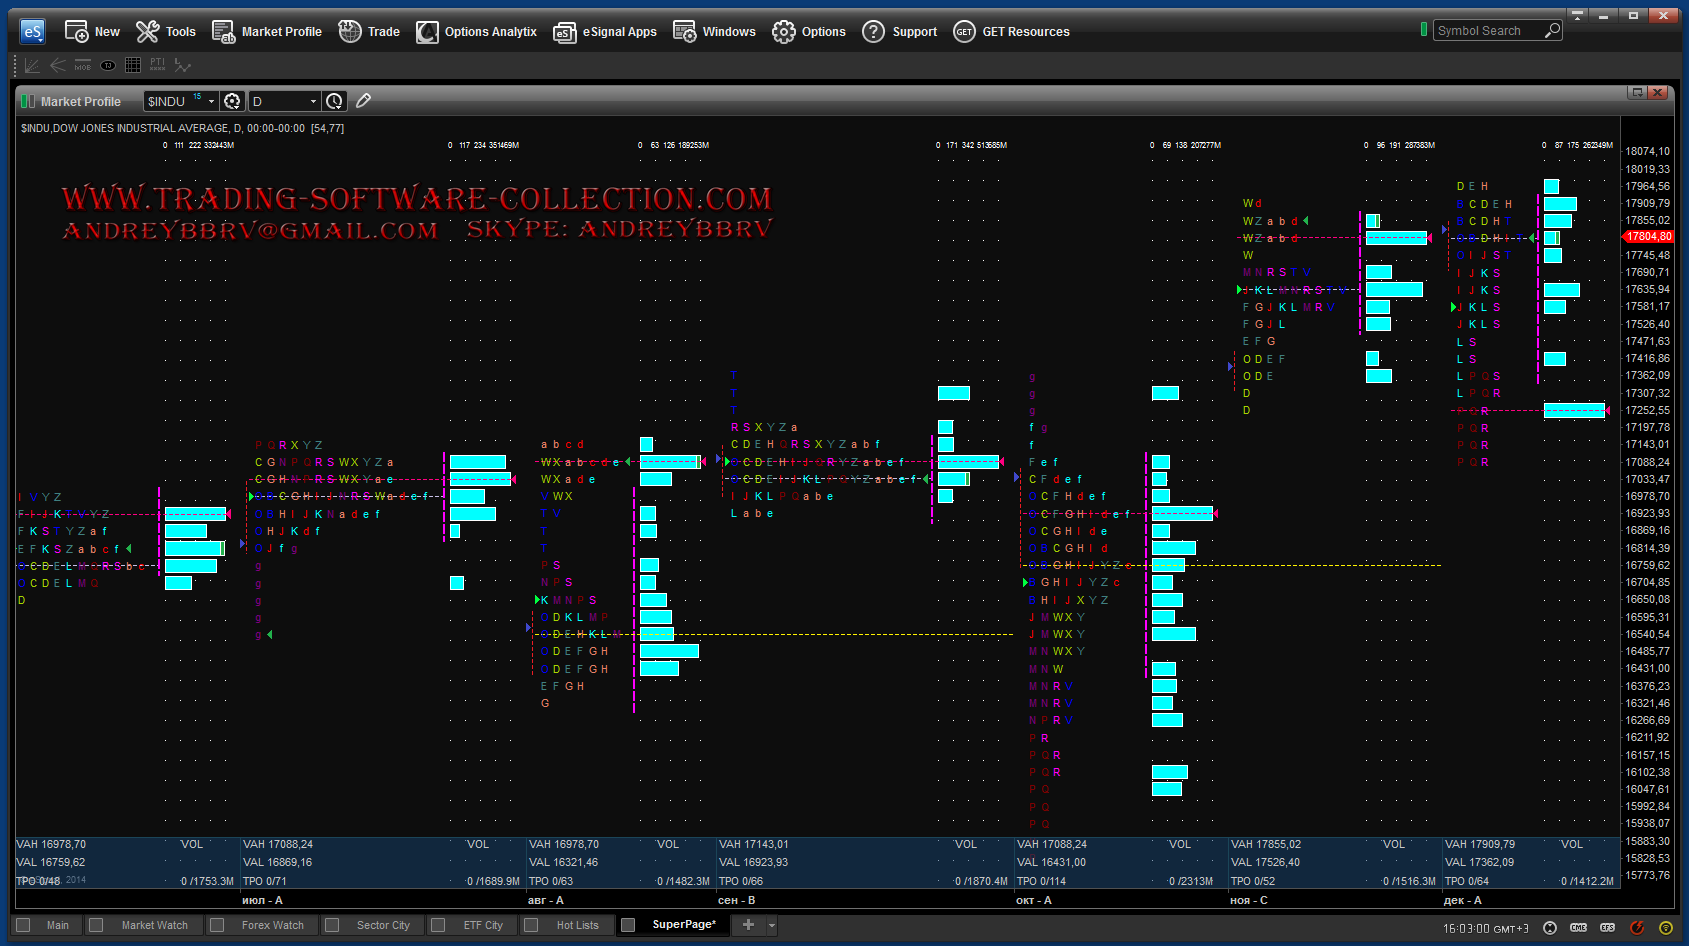Screen dimensions: 1689x946
Task: Toggle the checkbox on the Forex Watch tab
Action: pos(217,925)
